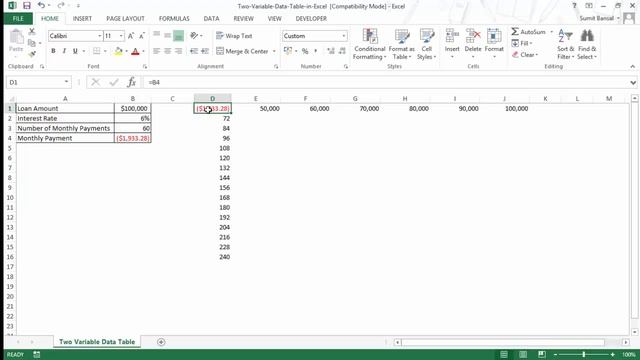Decrease font size with smaller A icon
Screen dimensions: 640x360
click(x=142, y=36)
